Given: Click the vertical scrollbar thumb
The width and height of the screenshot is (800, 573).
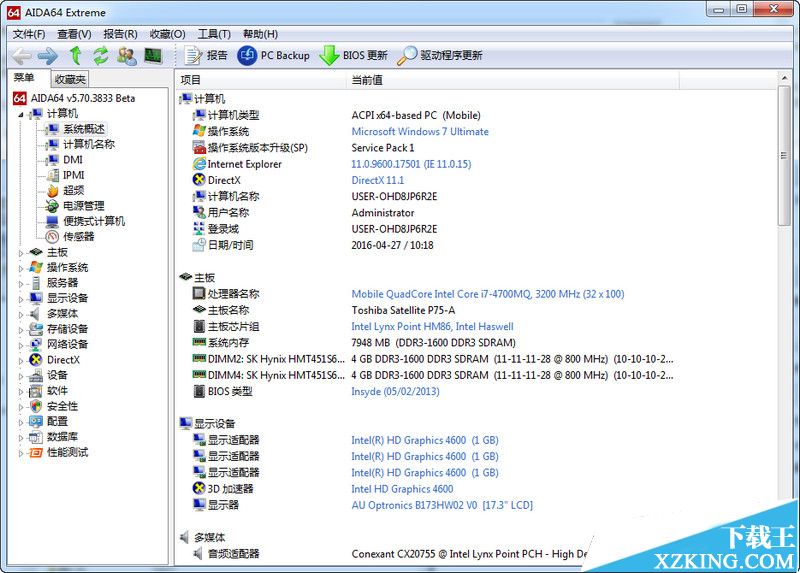Looking at the screenshot, I should pyautogui.click(x=784, y=156).
